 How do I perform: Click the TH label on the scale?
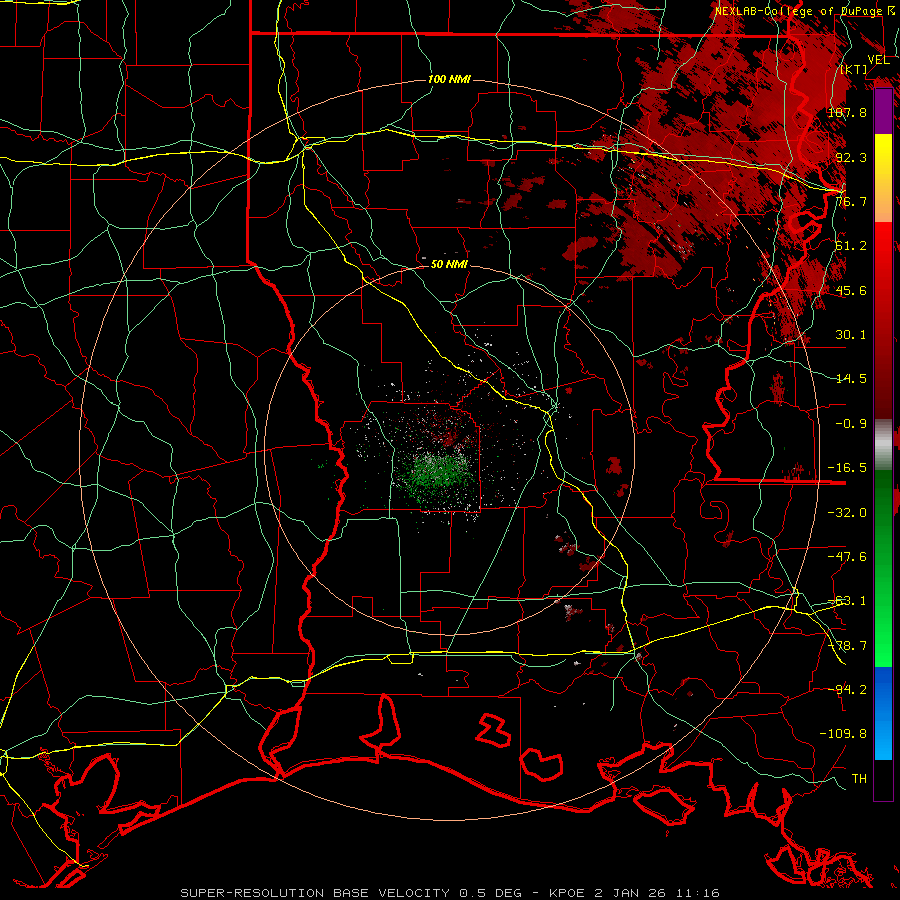tap(859, 779)
